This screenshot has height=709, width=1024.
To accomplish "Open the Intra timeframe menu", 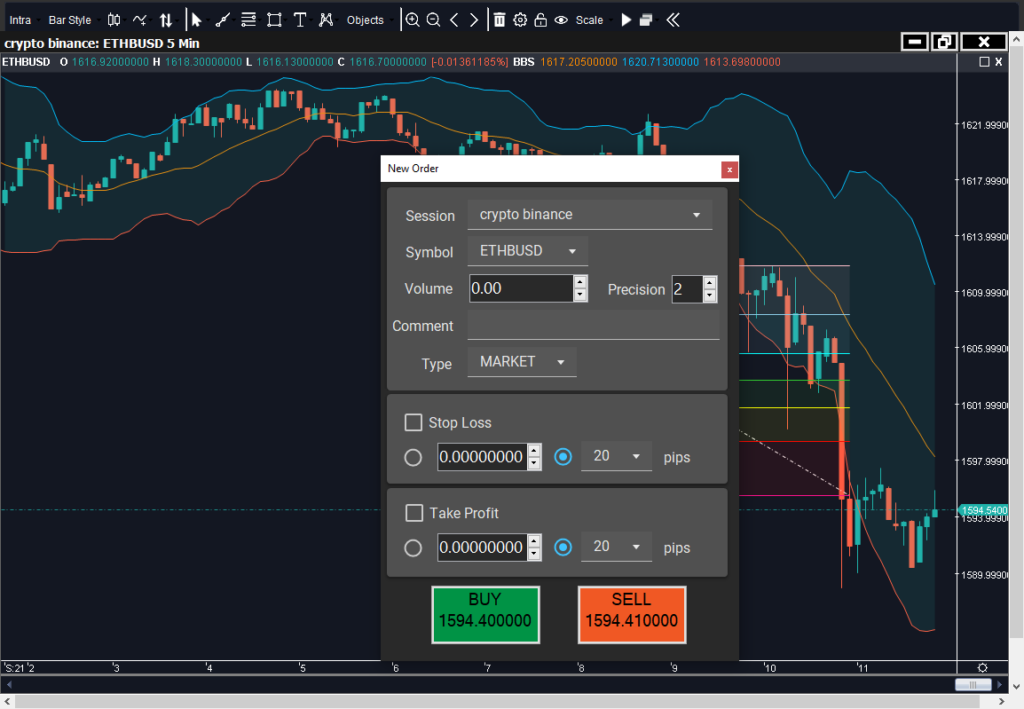I will pyautogui.click(x=20, y=20).
